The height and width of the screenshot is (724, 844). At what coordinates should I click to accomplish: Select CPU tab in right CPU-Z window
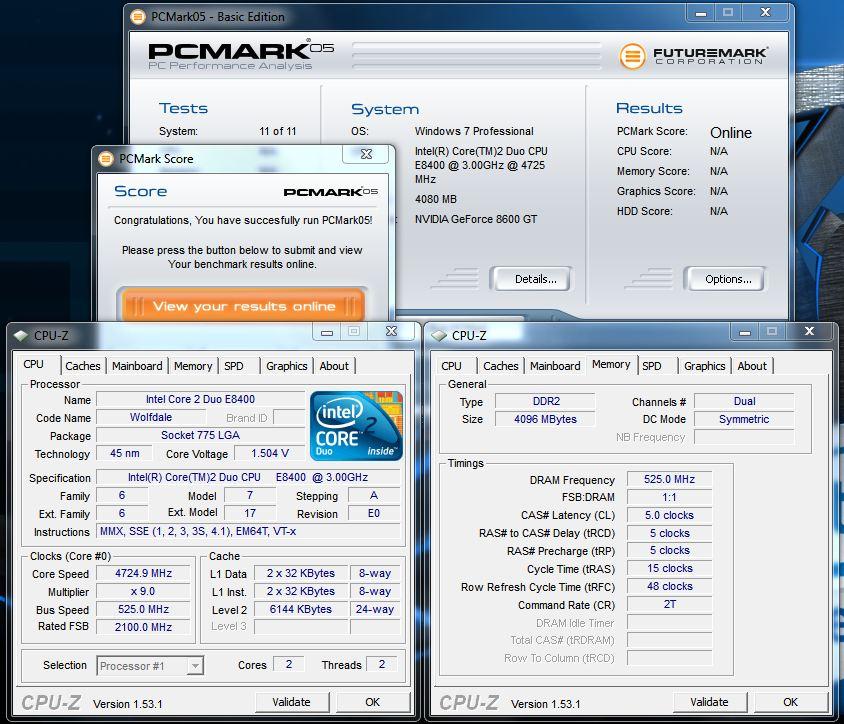click(x=451, y=366)
